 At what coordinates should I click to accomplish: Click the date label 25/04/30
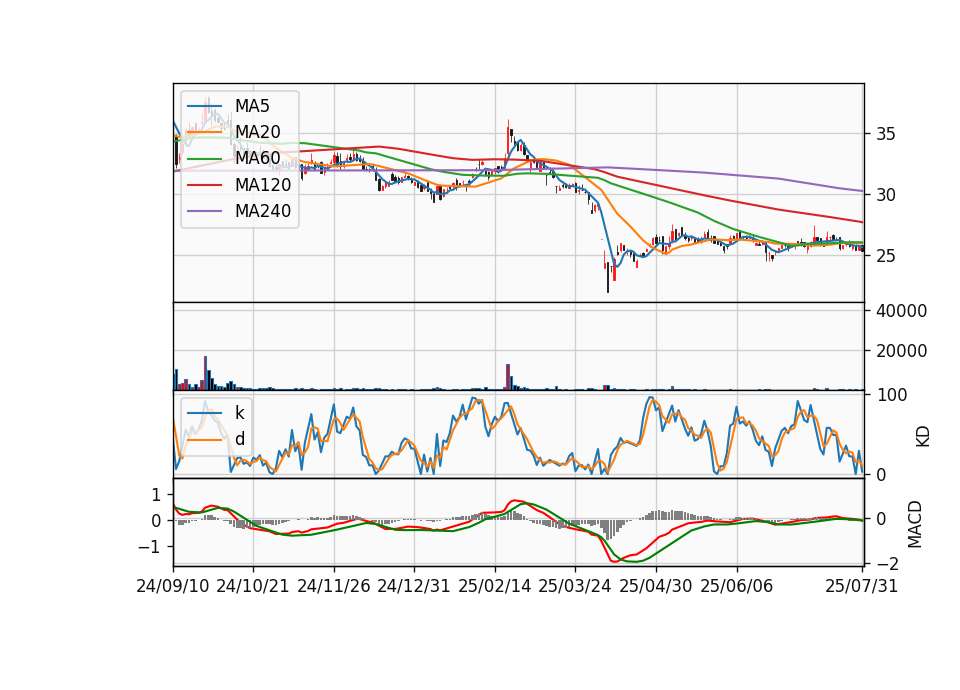click(656, 586)
